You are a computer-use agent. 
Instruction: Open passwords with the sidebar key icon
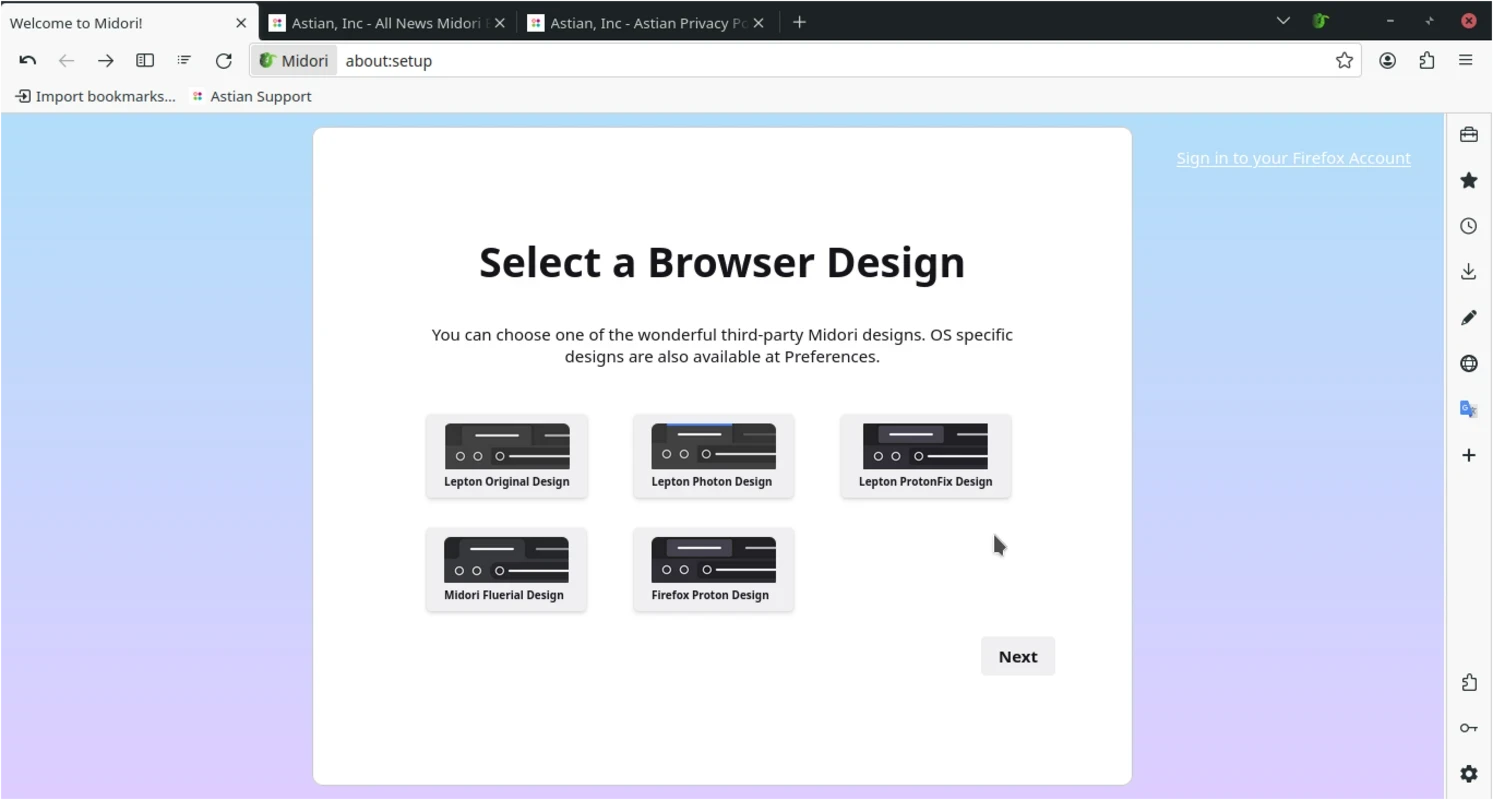coord(1469,728)
